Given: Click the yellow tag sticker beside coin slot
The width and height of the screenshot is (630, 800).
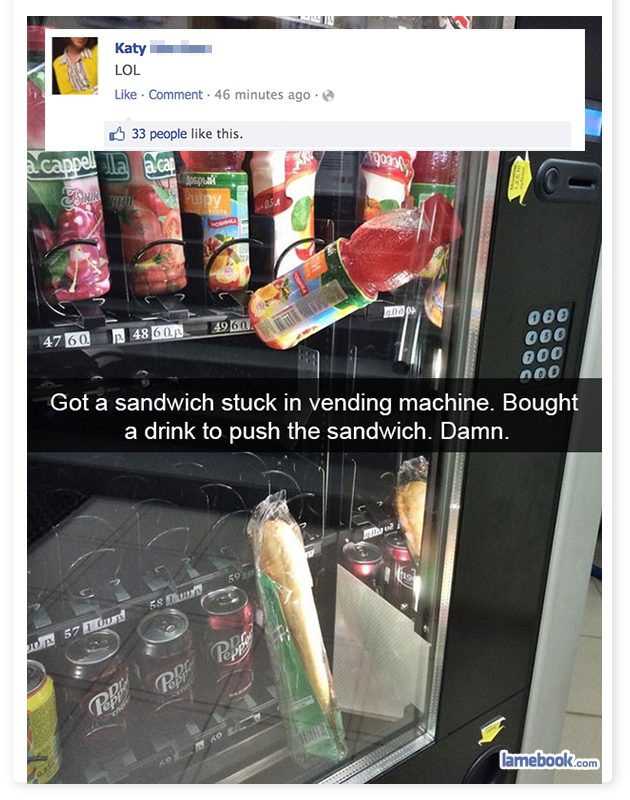Looking at the screenshot, I should 519,180.
